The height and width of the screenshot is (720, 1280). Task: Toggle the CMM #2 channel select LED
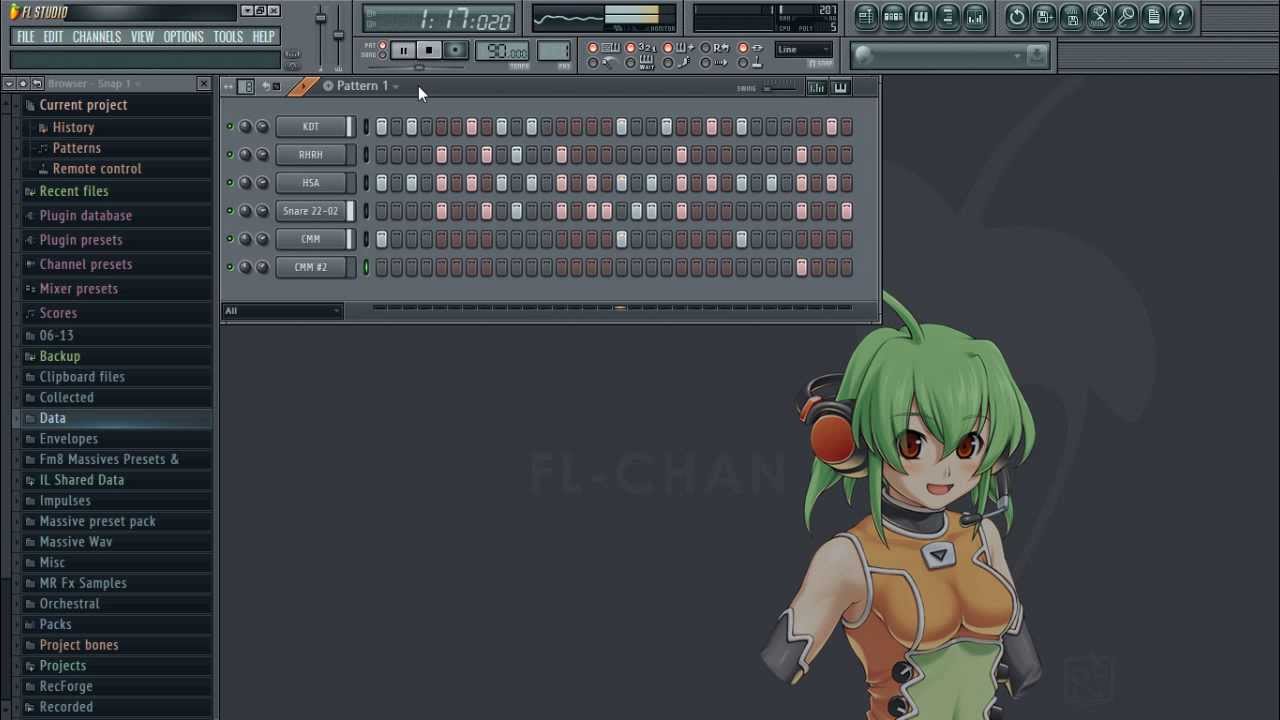point(366,267)
